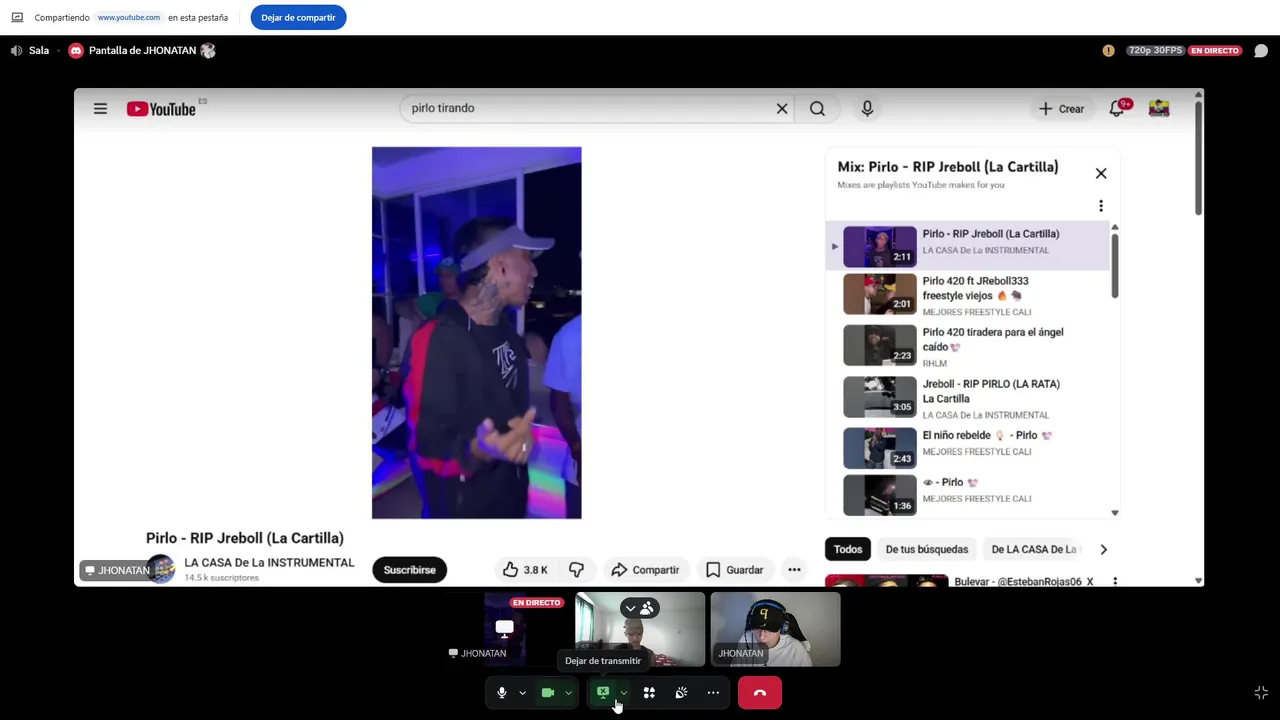Play the 1:36 Pirlo video by MEJORES FREESTYLE CALI
Viewport: 1280px width, 720px height.
(968, 494)
